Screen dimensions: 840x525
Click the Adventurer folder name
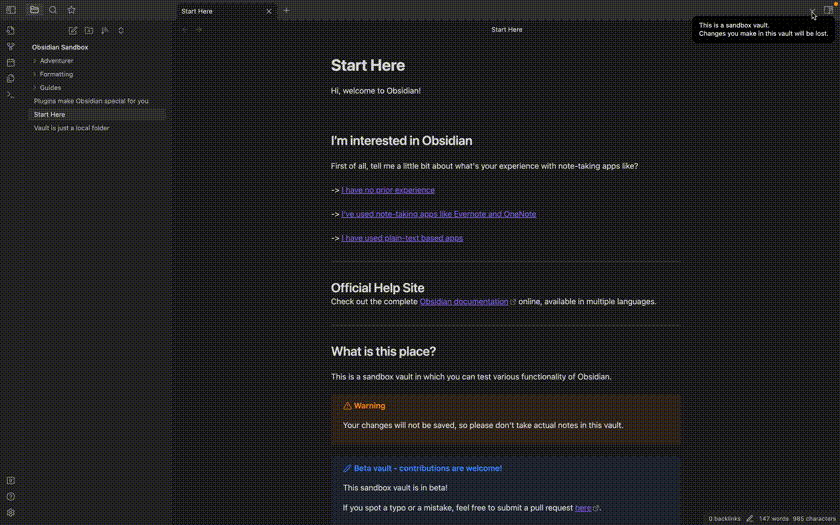tap(56, 61)
